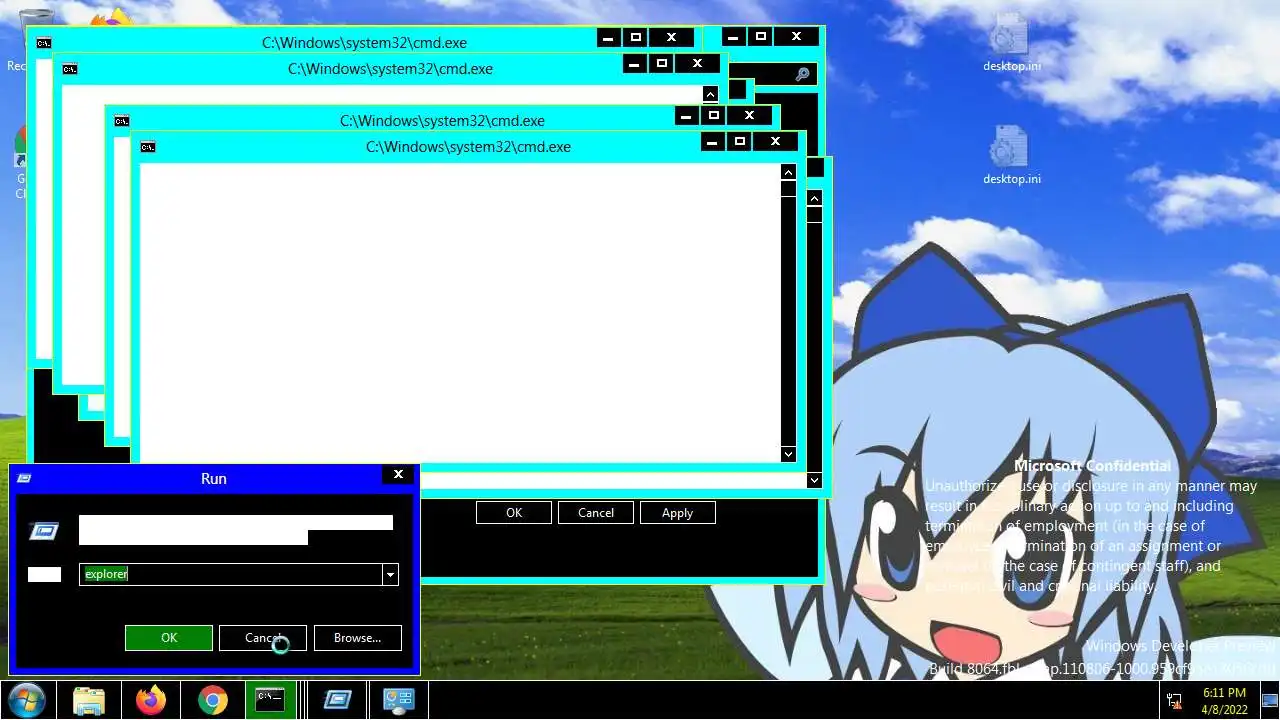Click the OK button in Run dialog
Image resolution: width=1280 pixels, height=720 pixels.
(169, 638)
